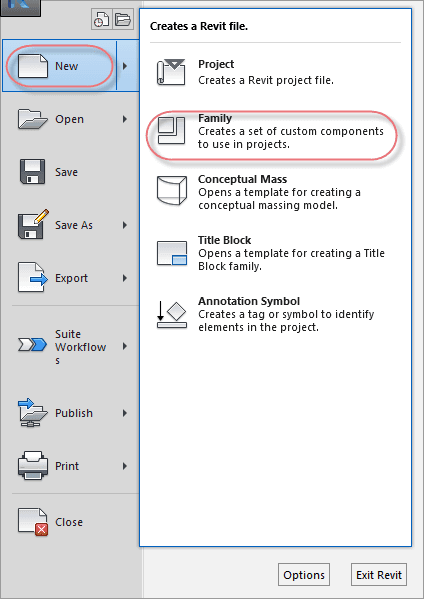Select the Project file icon
Screen dimensions: 424x599
click(x=171, y=72)
